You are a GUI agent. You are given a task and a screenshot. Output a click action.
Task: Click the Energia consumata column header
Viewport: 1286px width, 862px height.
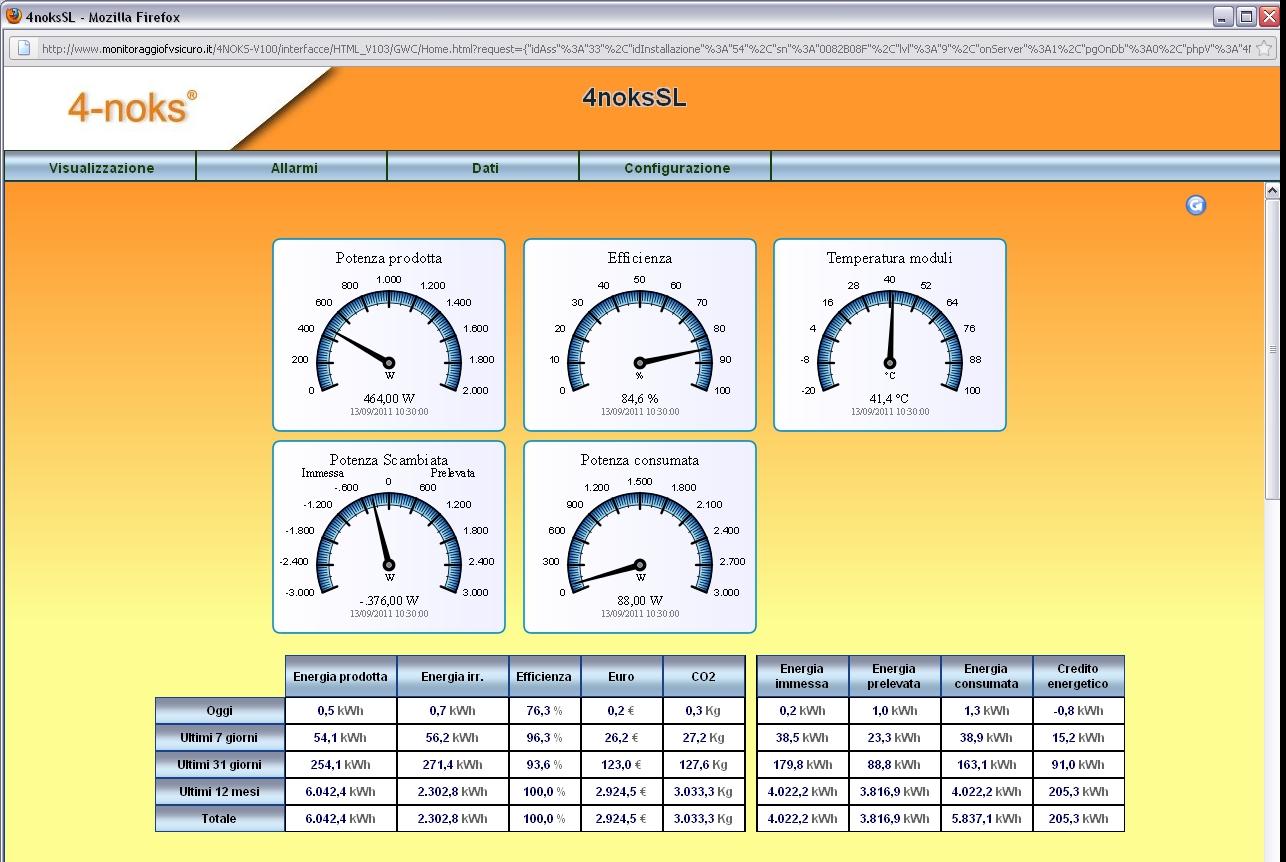click(987, 676)
